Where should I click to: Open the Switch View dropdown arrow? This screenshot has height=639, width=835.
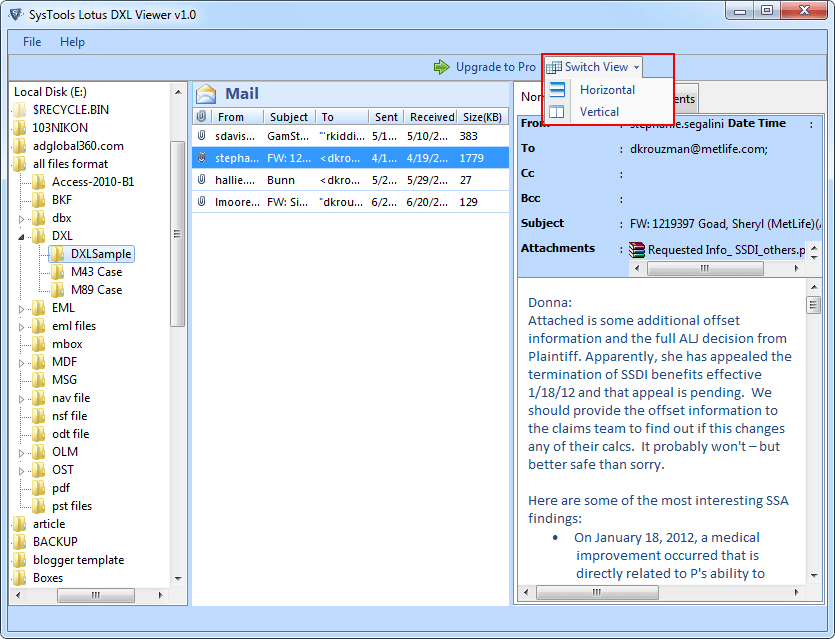point(636,68)
